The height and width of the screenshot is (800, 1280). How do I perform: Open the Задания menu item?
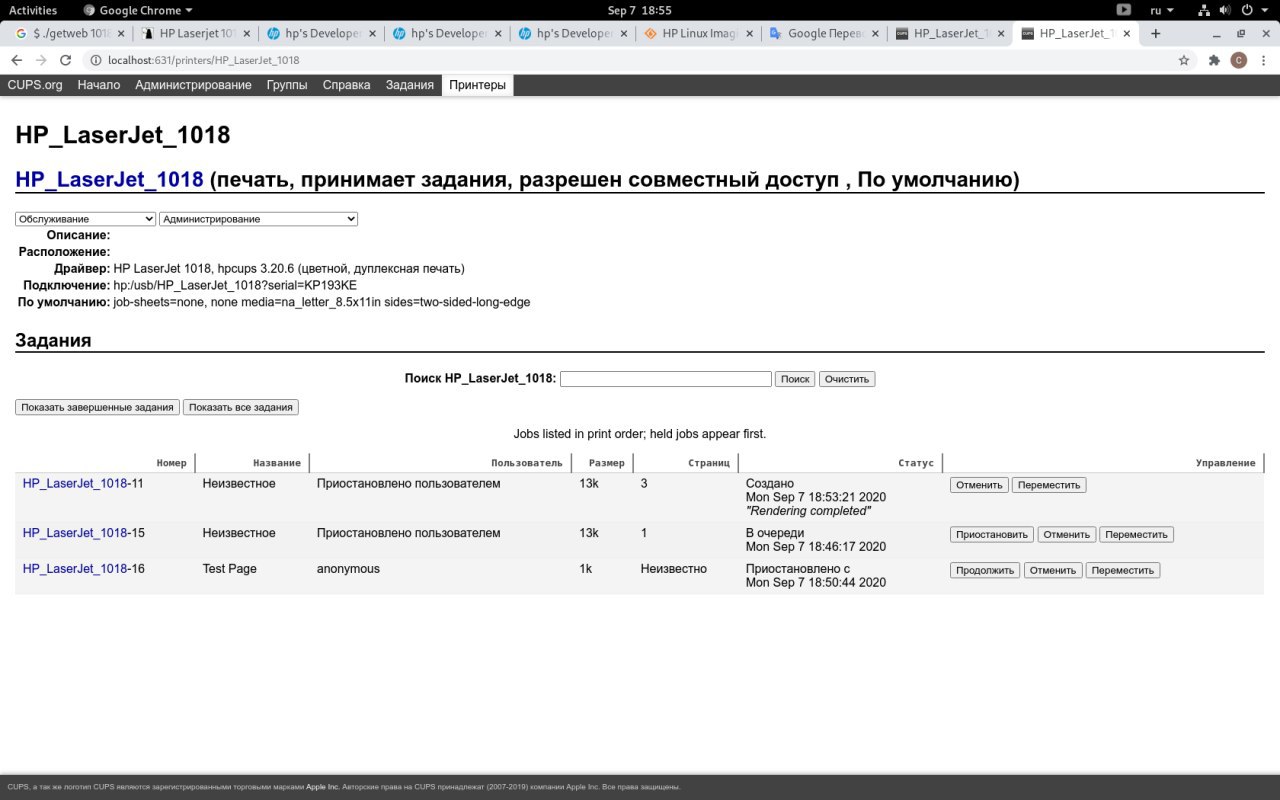click(410, 85)
